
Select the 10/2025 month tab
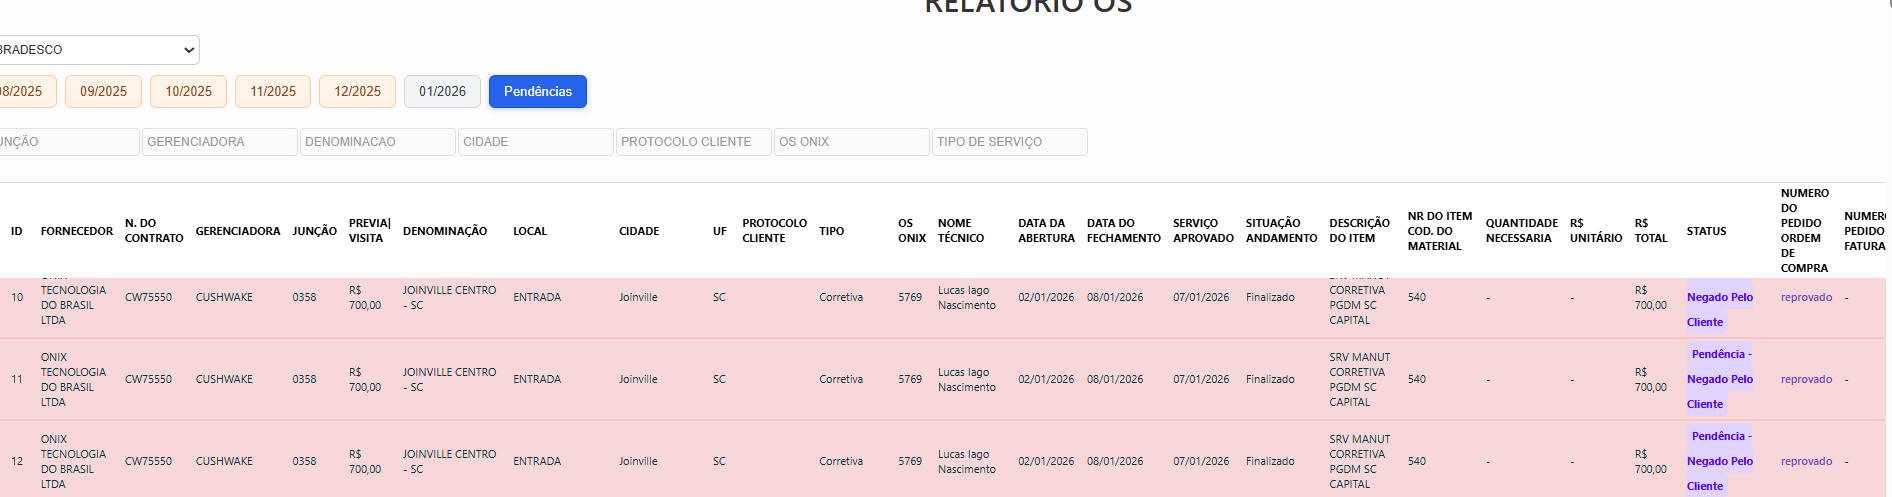coord(188,91)
